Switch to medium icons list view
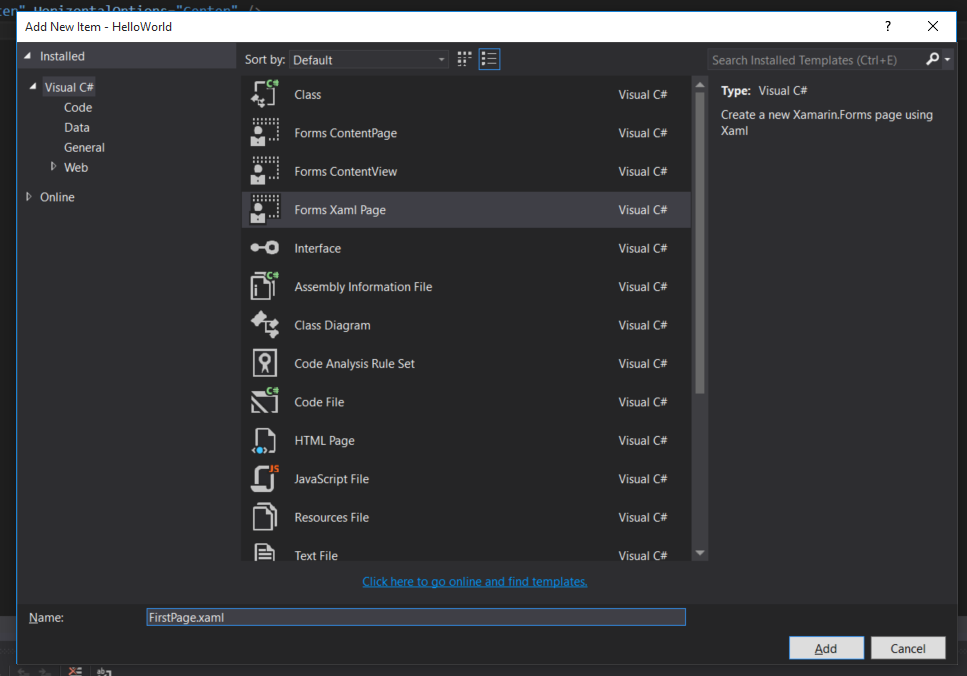This screenshot has height=676, width=967. [489, 60]
